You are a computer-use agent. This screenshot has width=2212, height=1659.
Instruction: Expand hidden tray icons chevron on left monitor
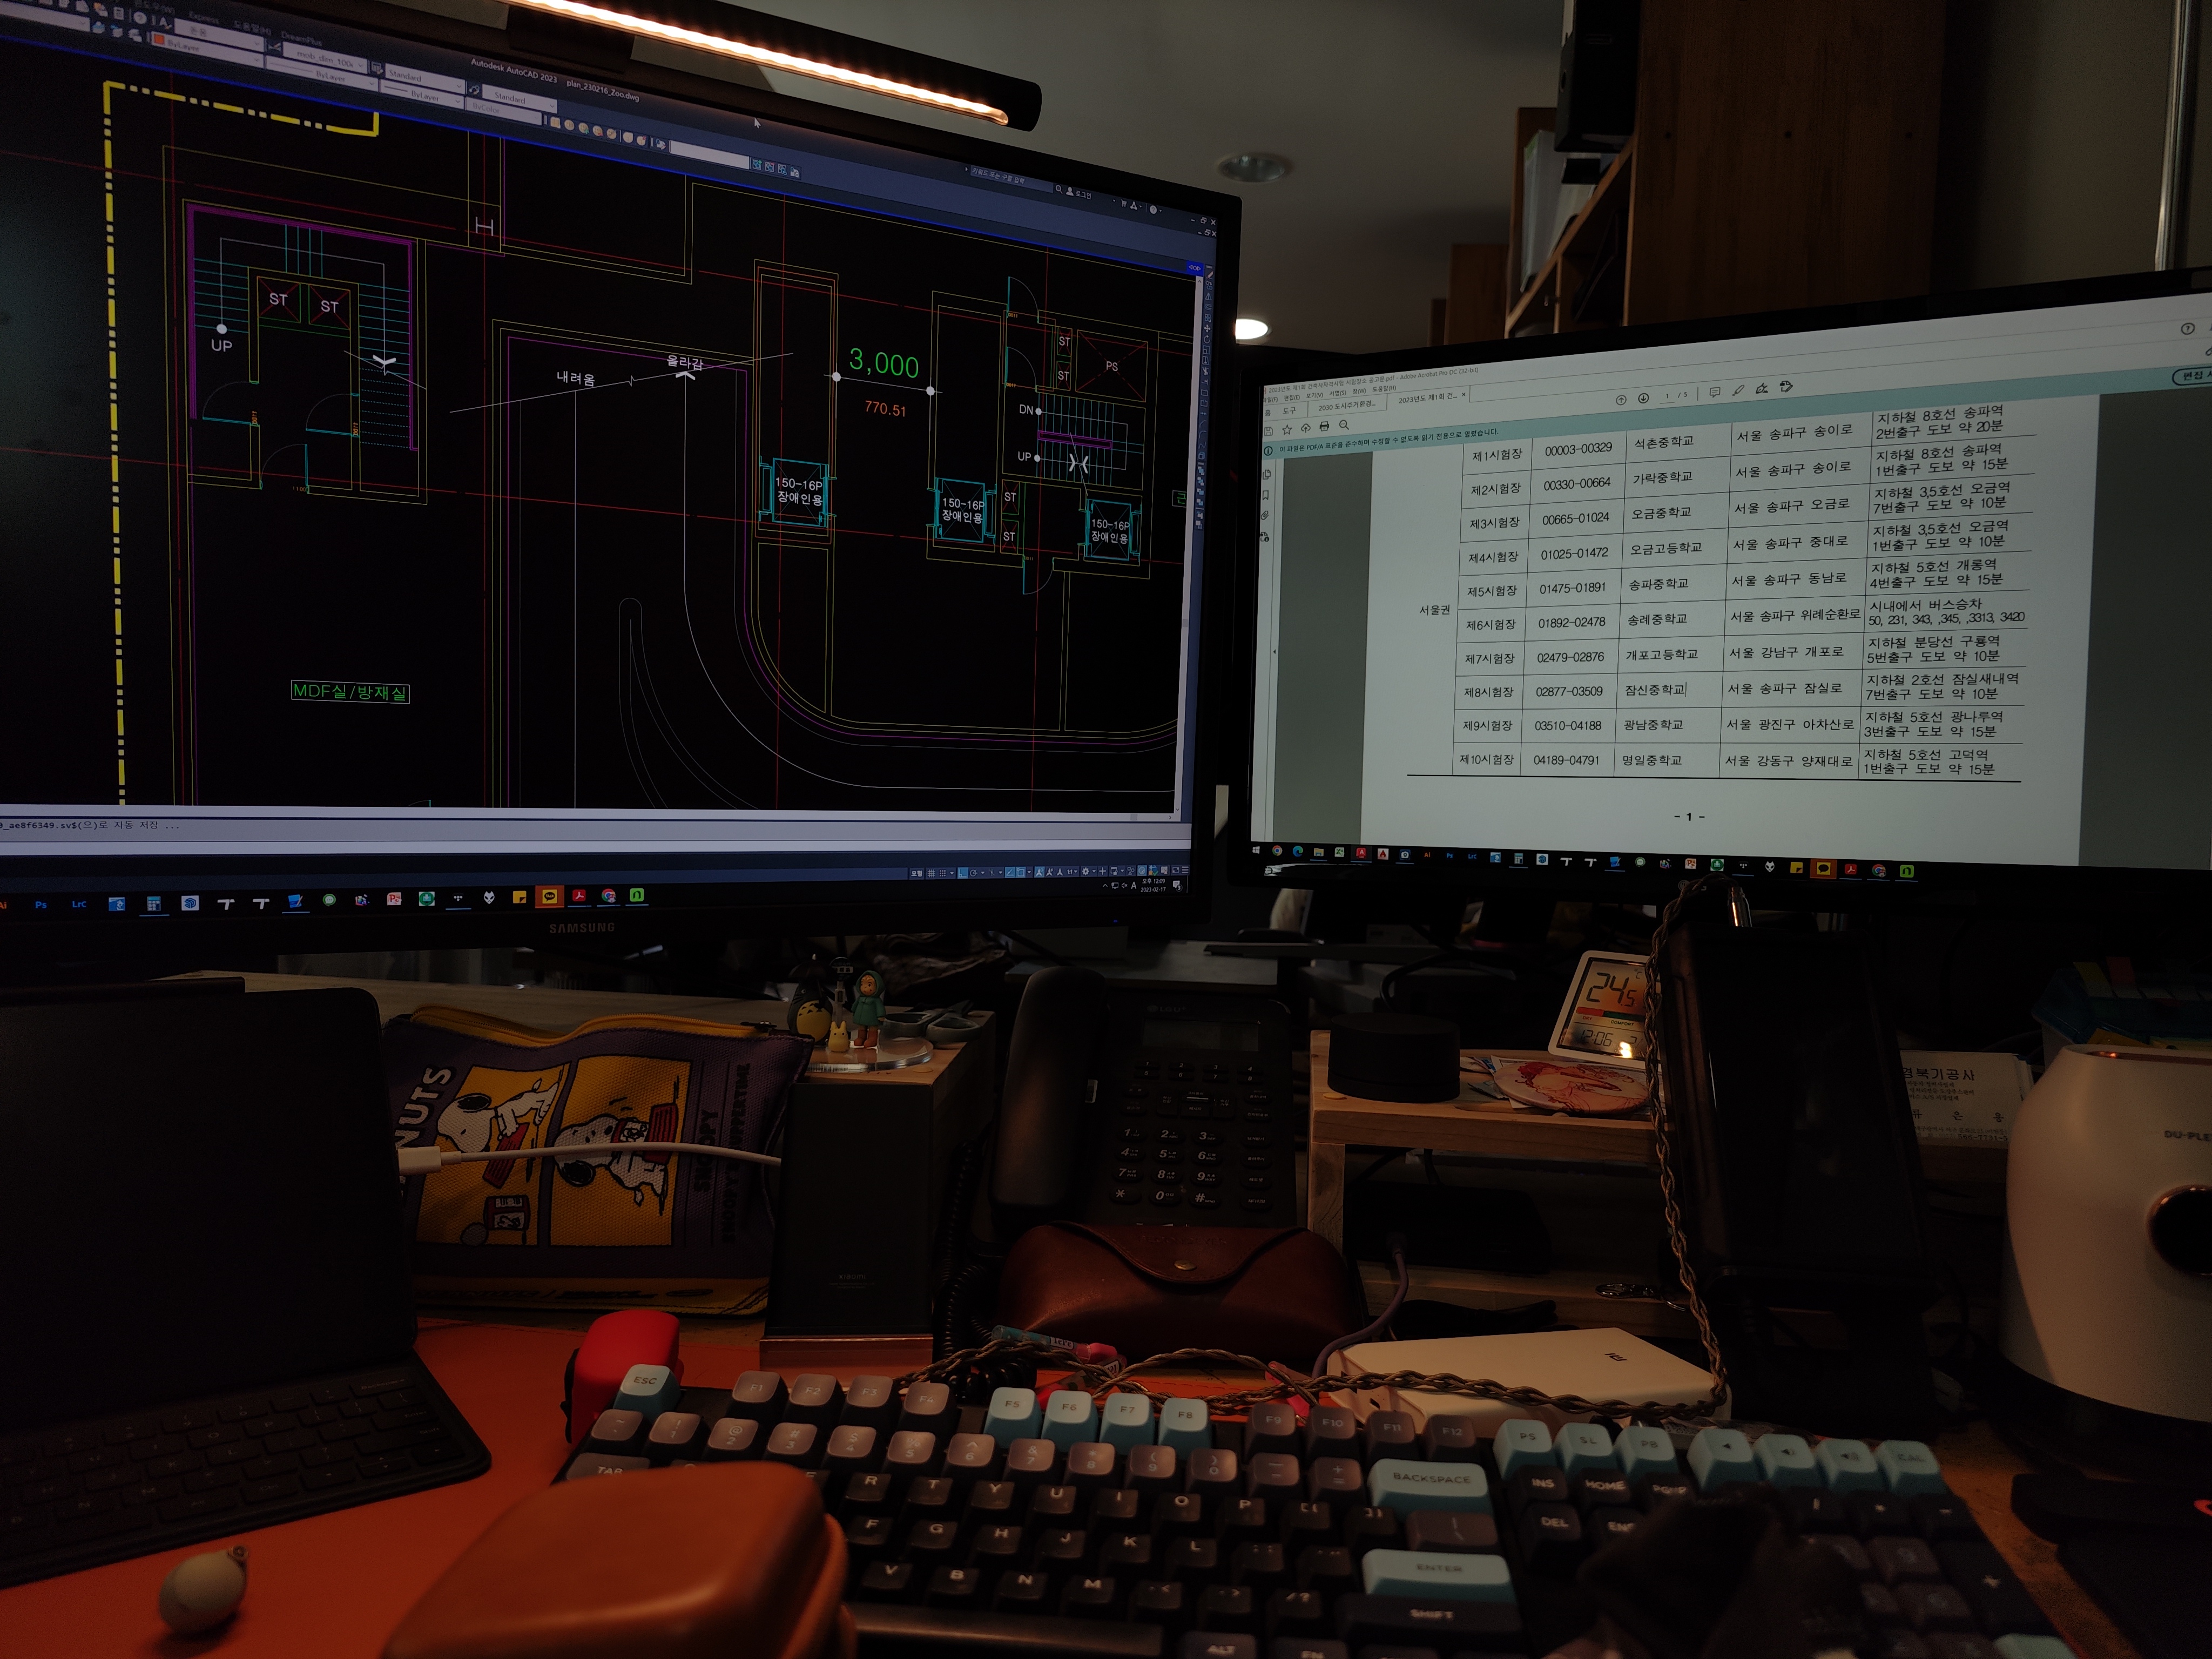point(1105,886)
